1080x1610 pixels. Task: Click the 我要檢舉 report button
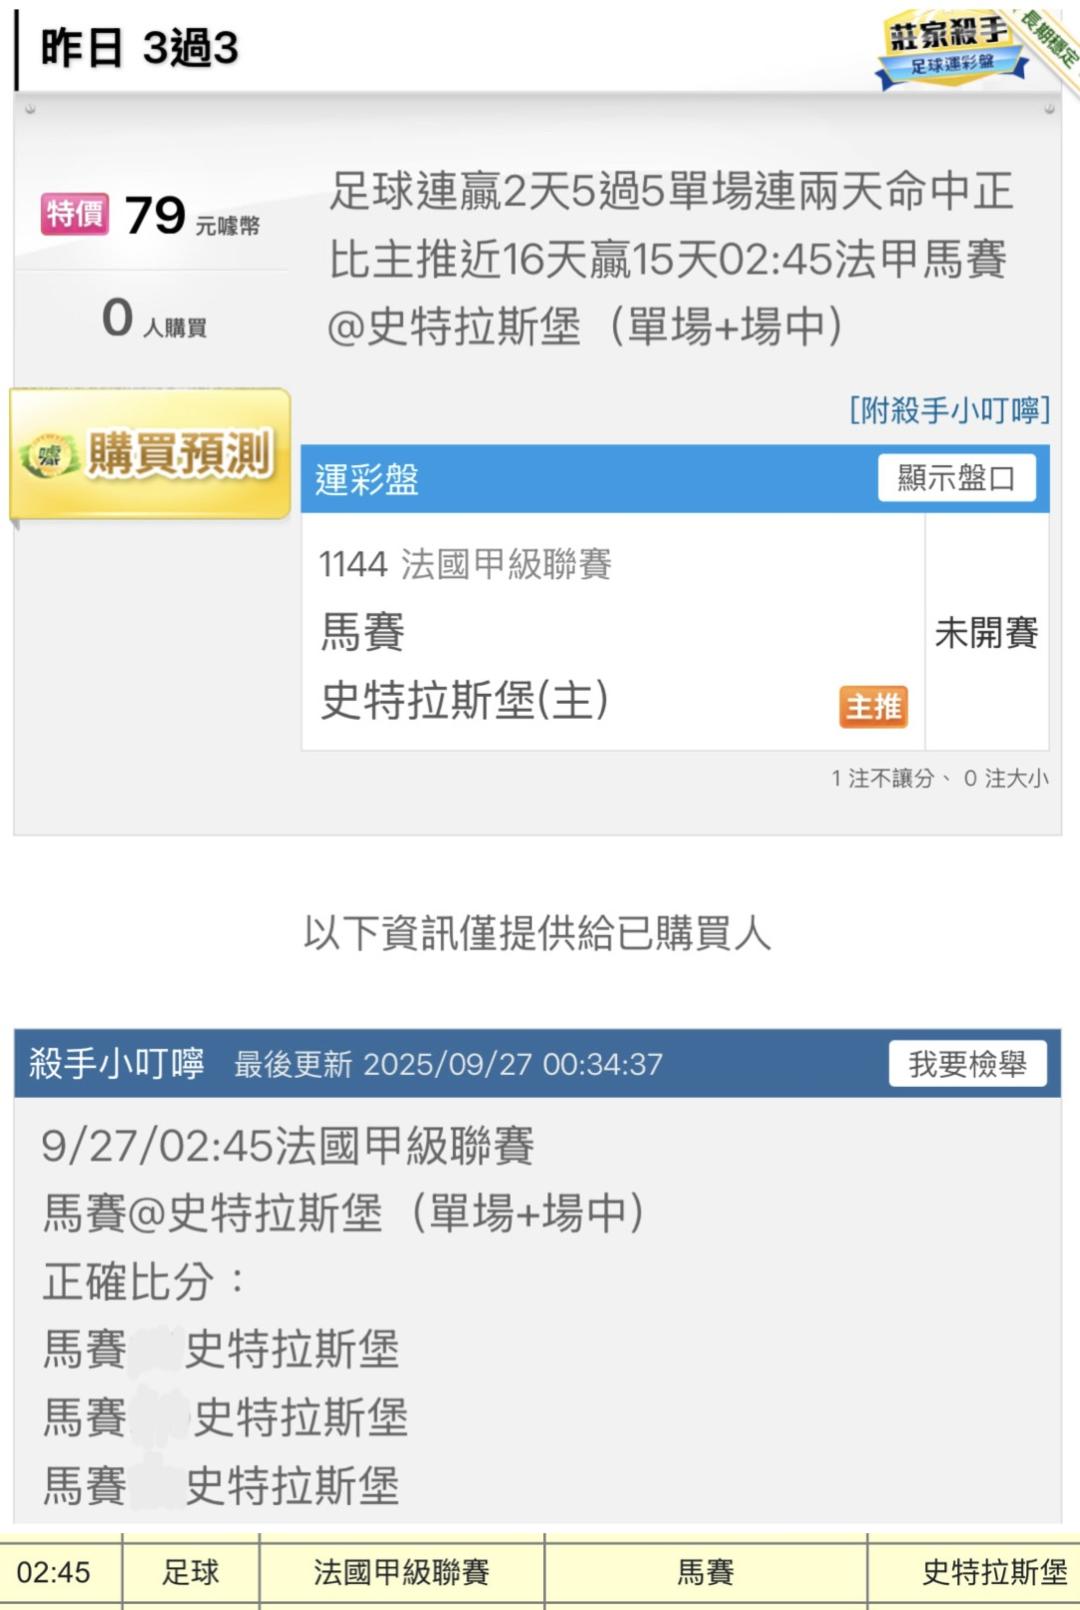coord(967,1064)
